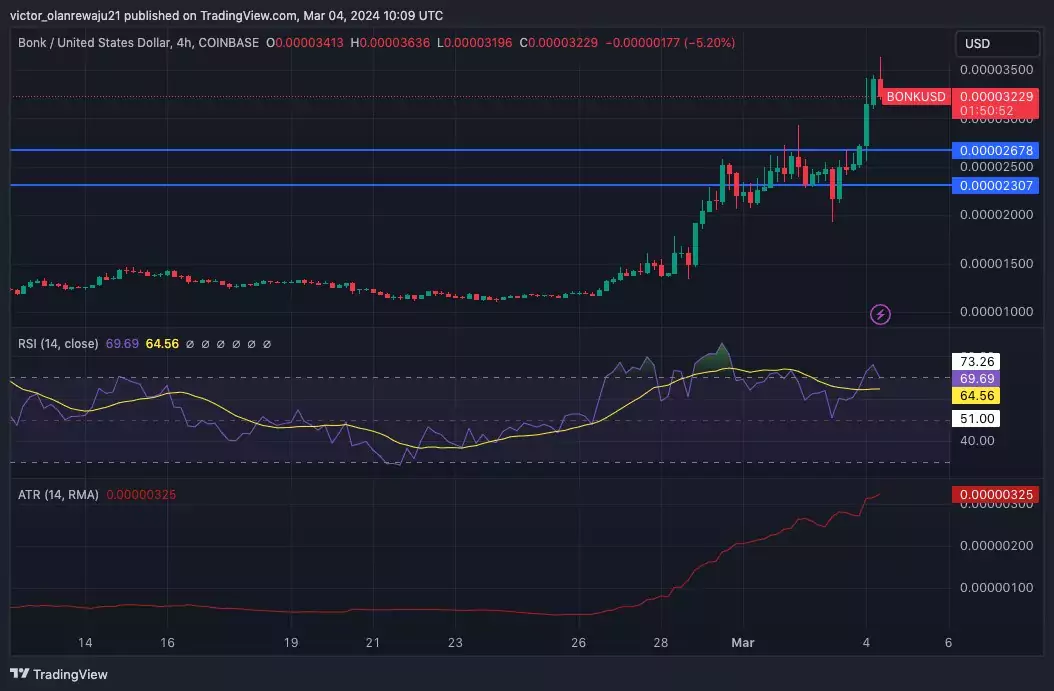This screenshot has width=1054, height=691.
Task: Click the purple lightning bolt event icon
Action: [880, 314]
